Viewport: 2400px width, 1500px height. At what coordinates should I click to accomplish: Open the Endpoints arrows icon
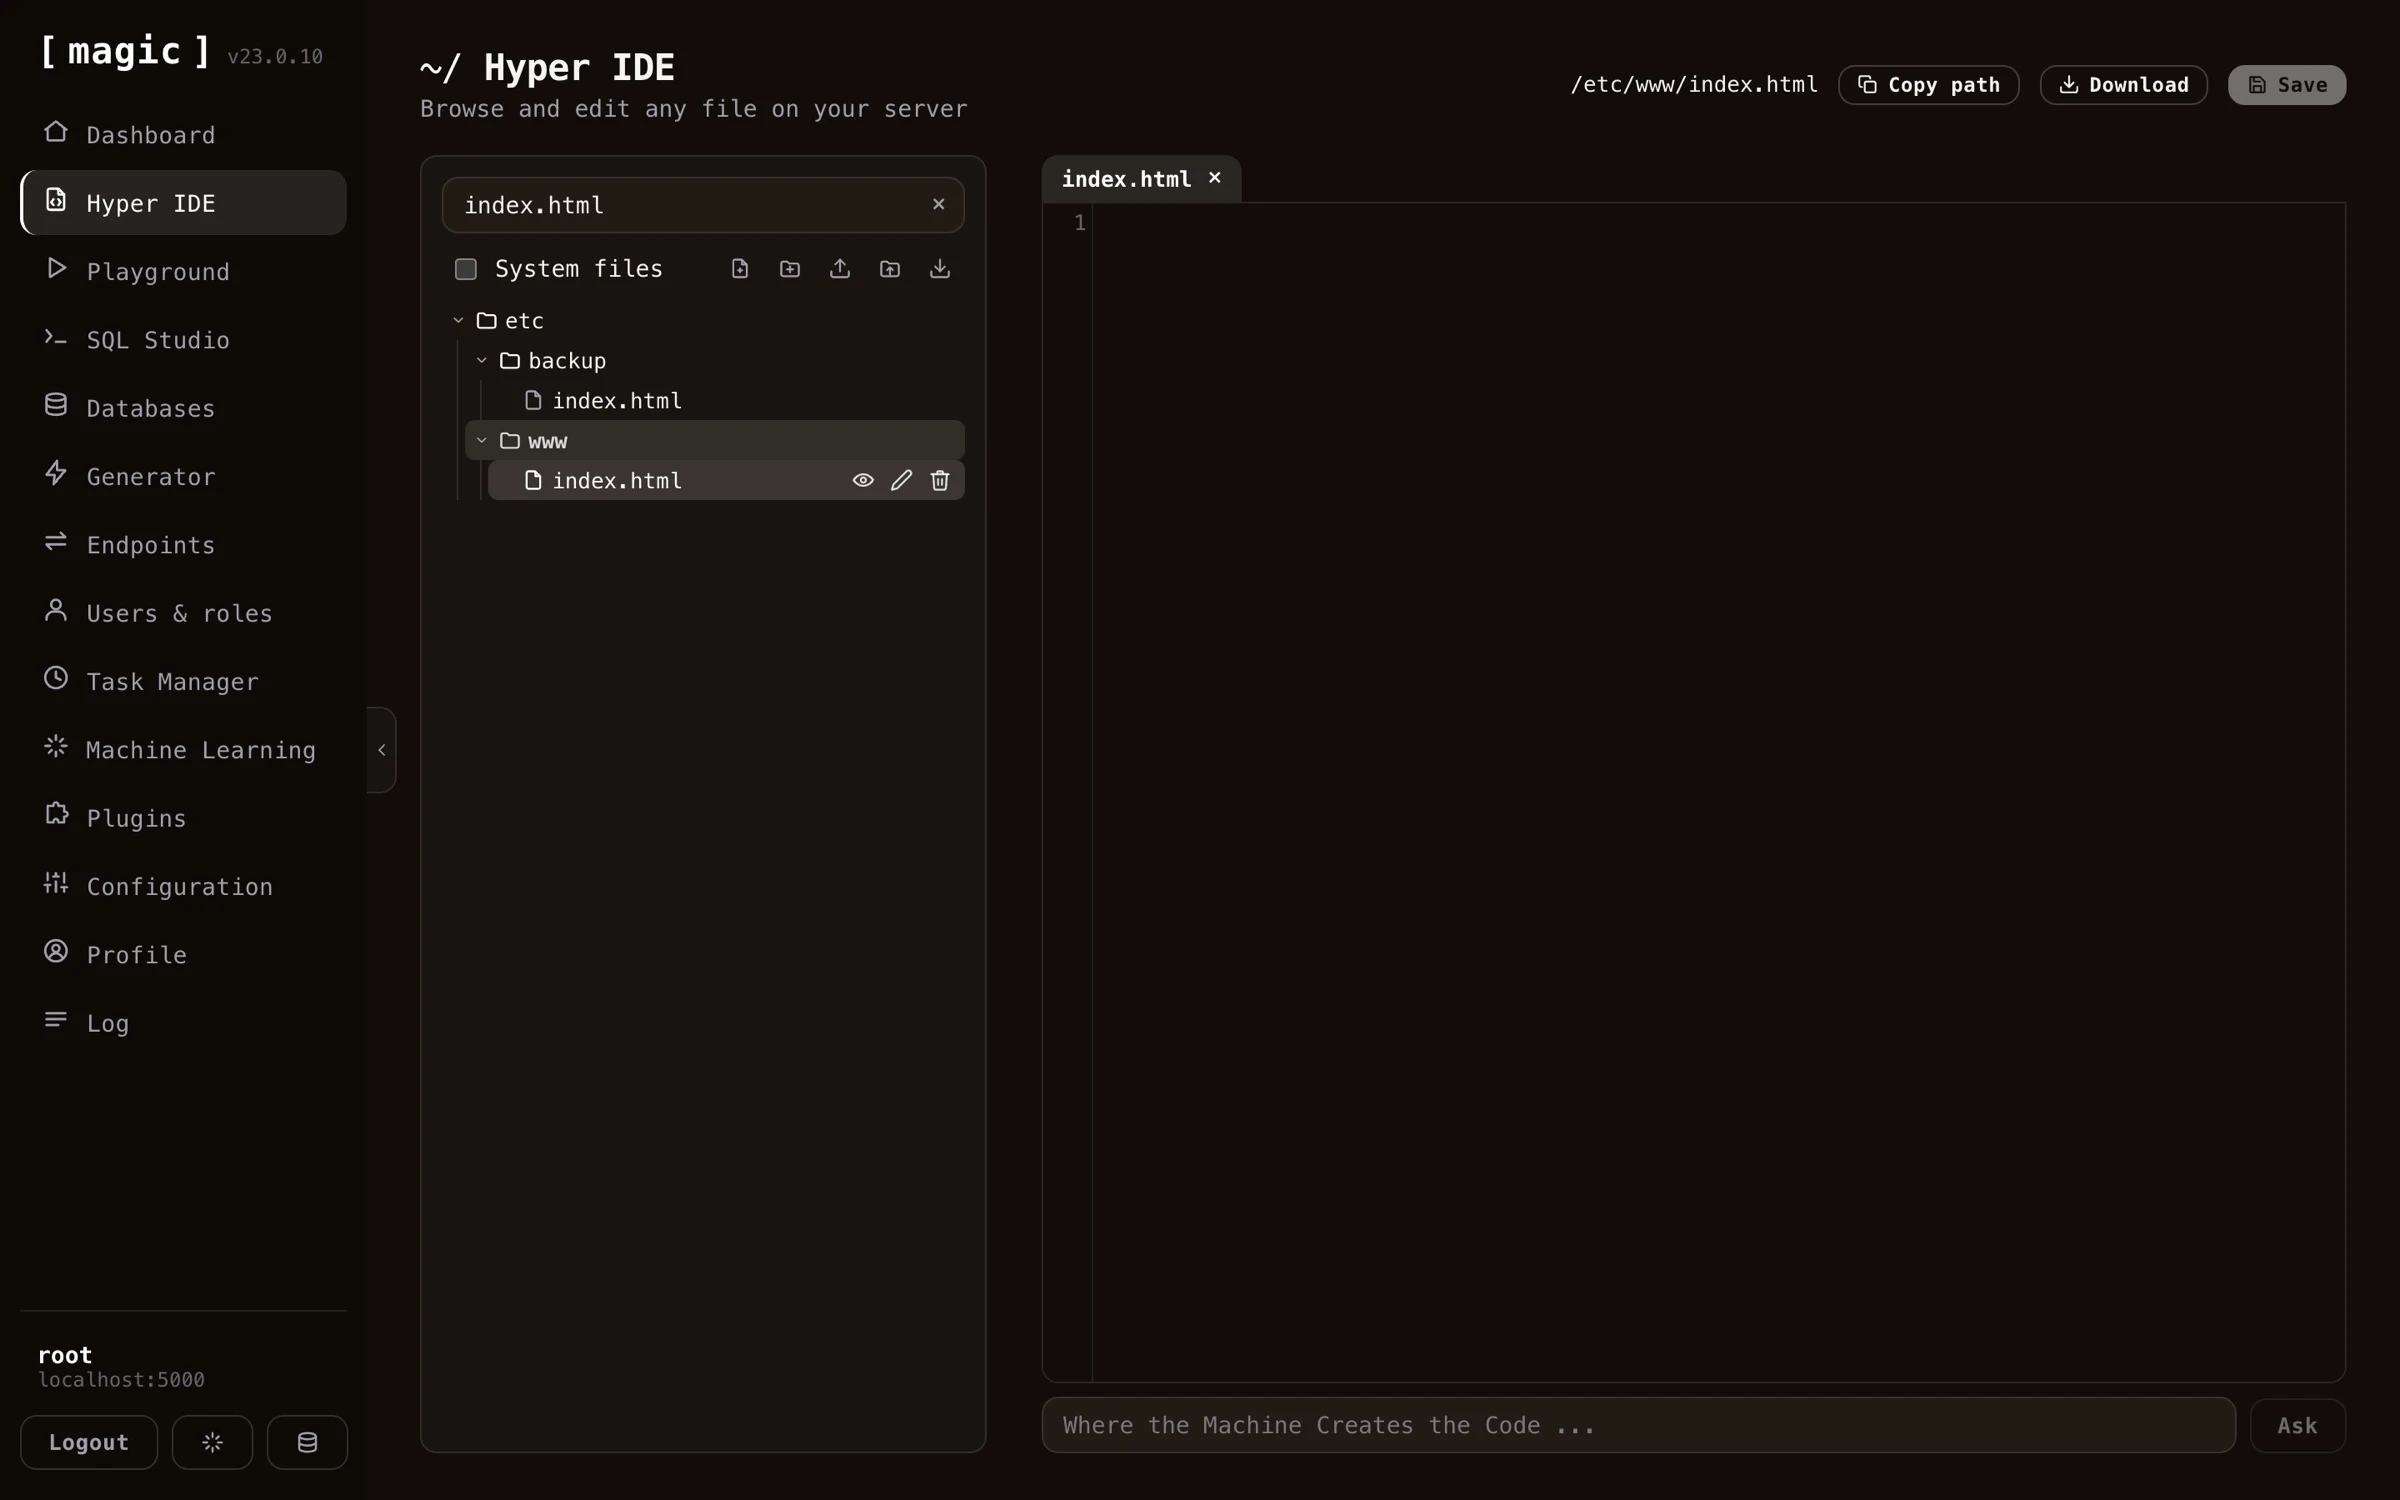pos(56,542)
